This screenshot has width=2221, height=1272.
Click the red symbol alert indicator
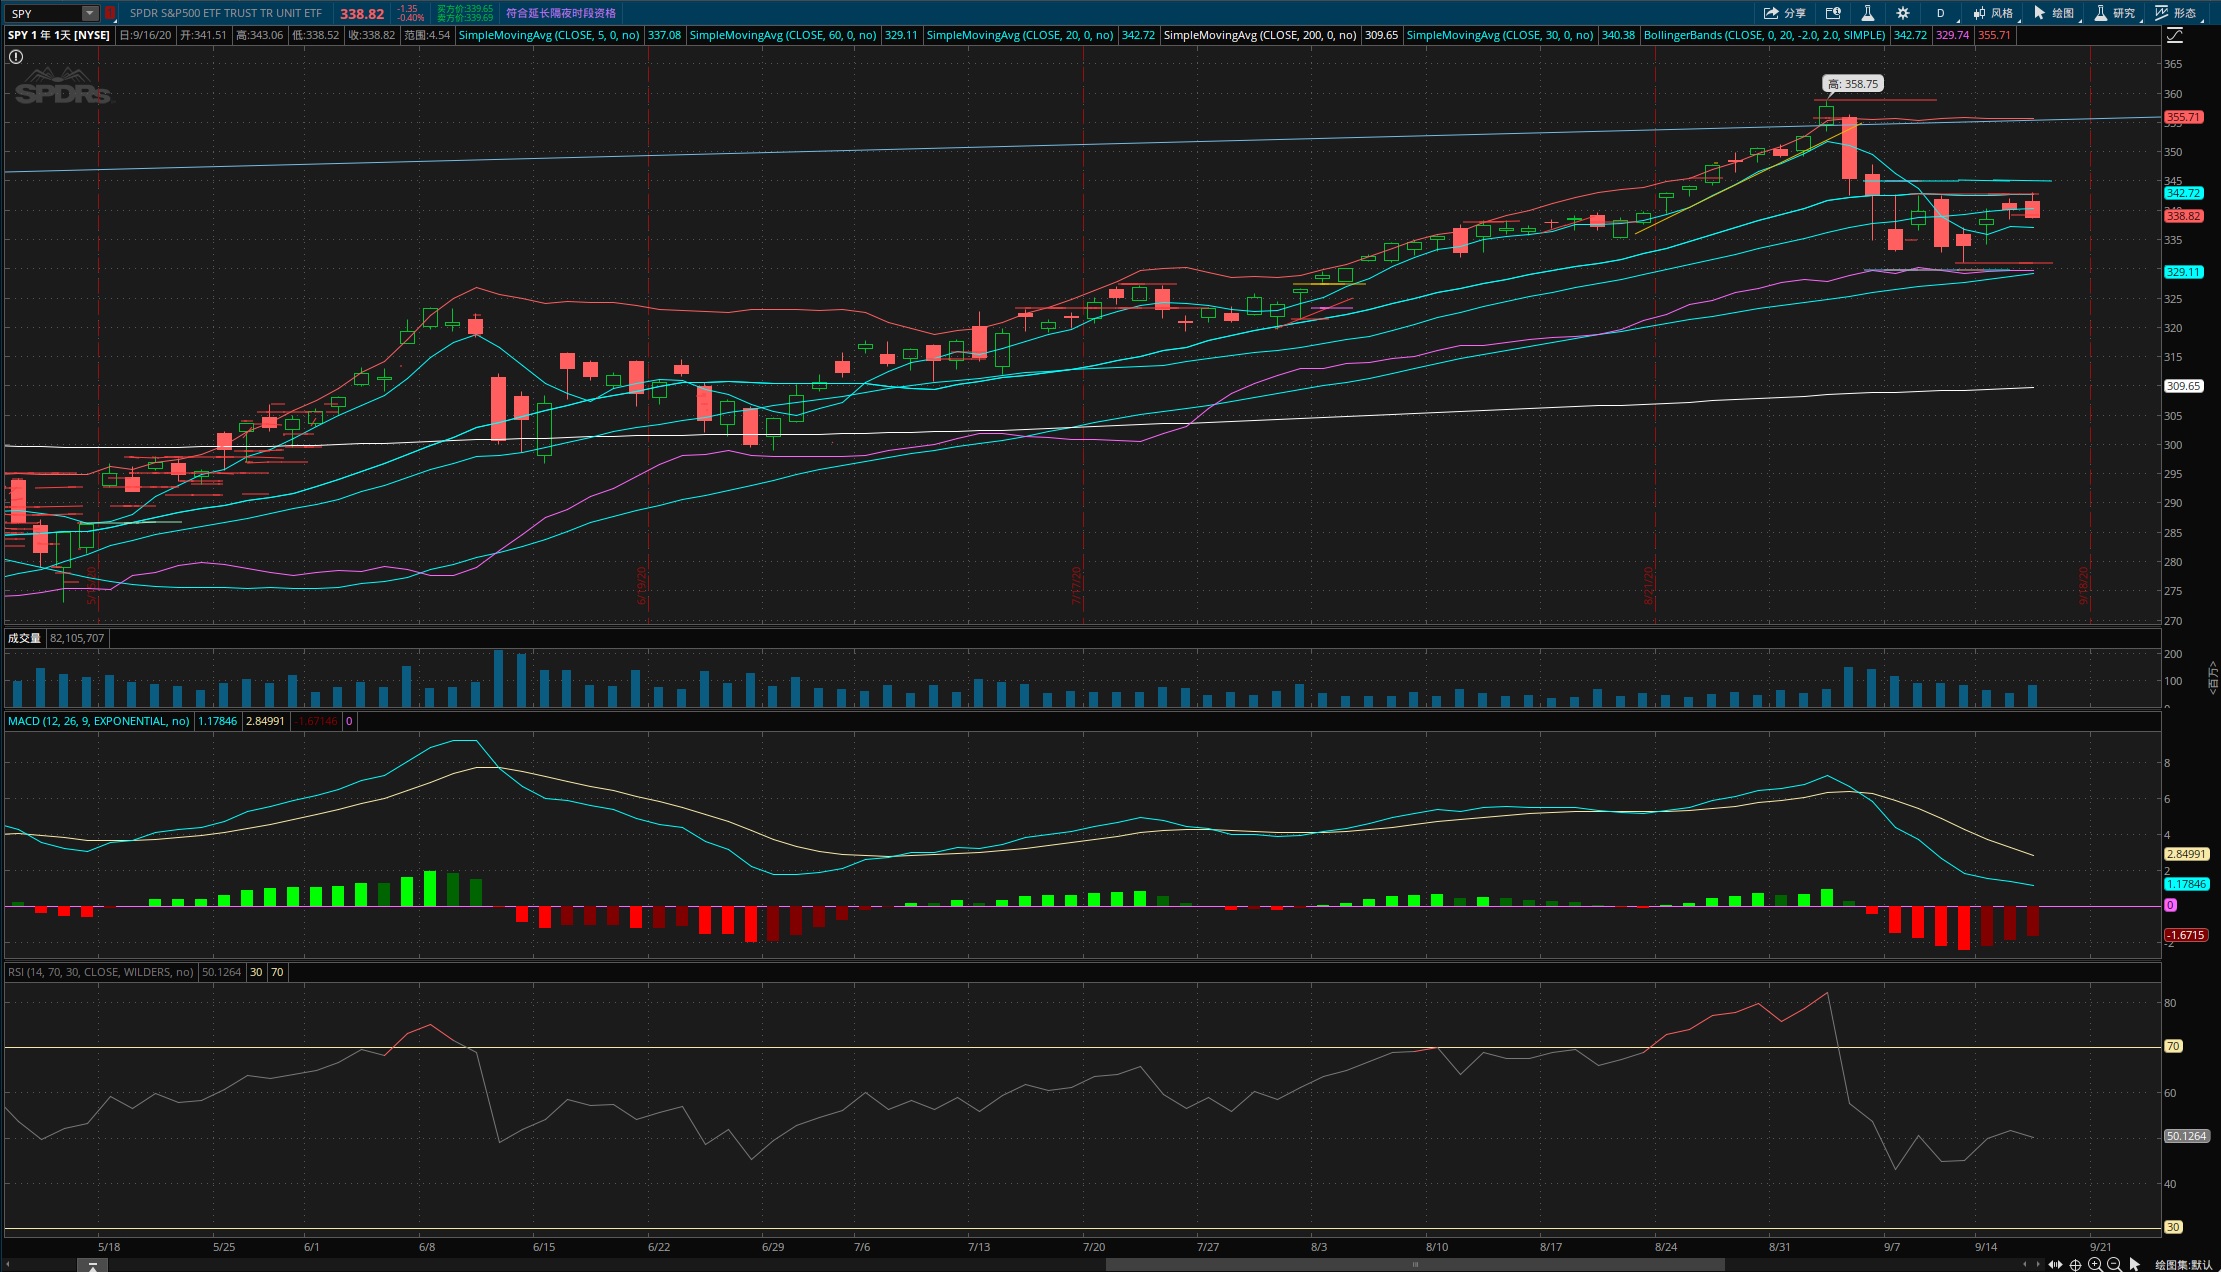point(110,14)
